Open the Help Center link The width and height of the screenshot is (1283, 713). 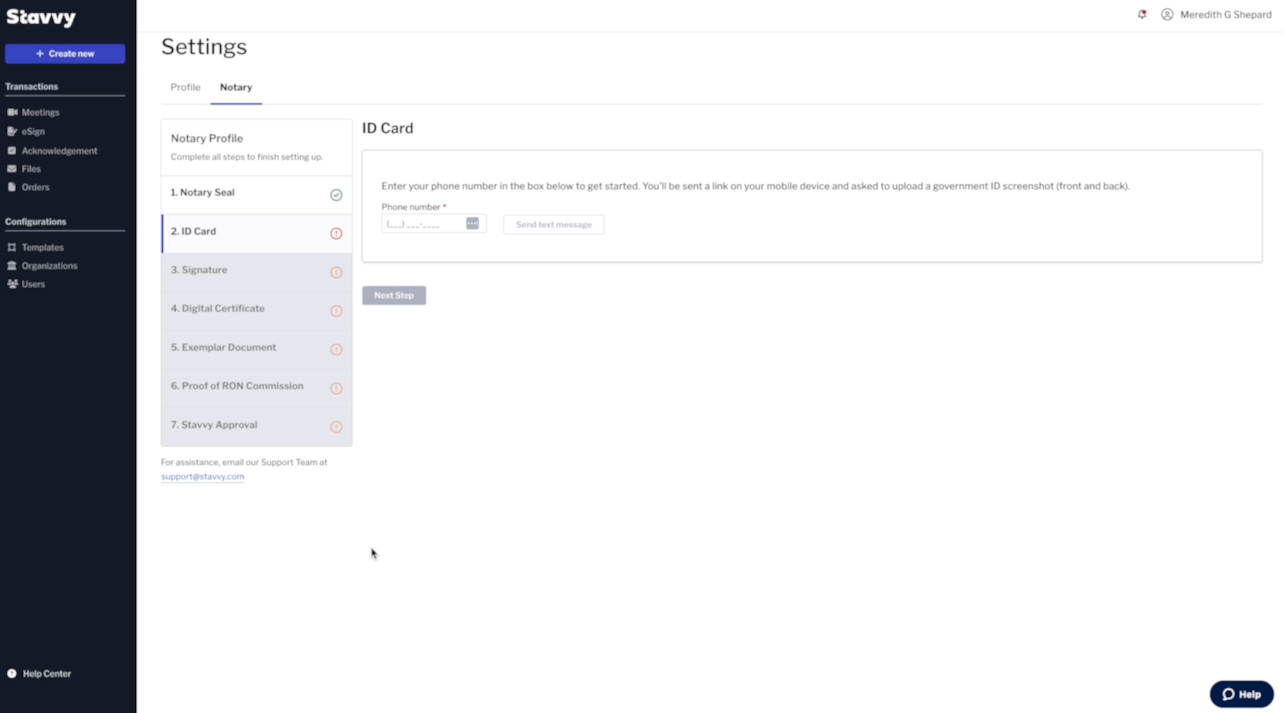47,674
